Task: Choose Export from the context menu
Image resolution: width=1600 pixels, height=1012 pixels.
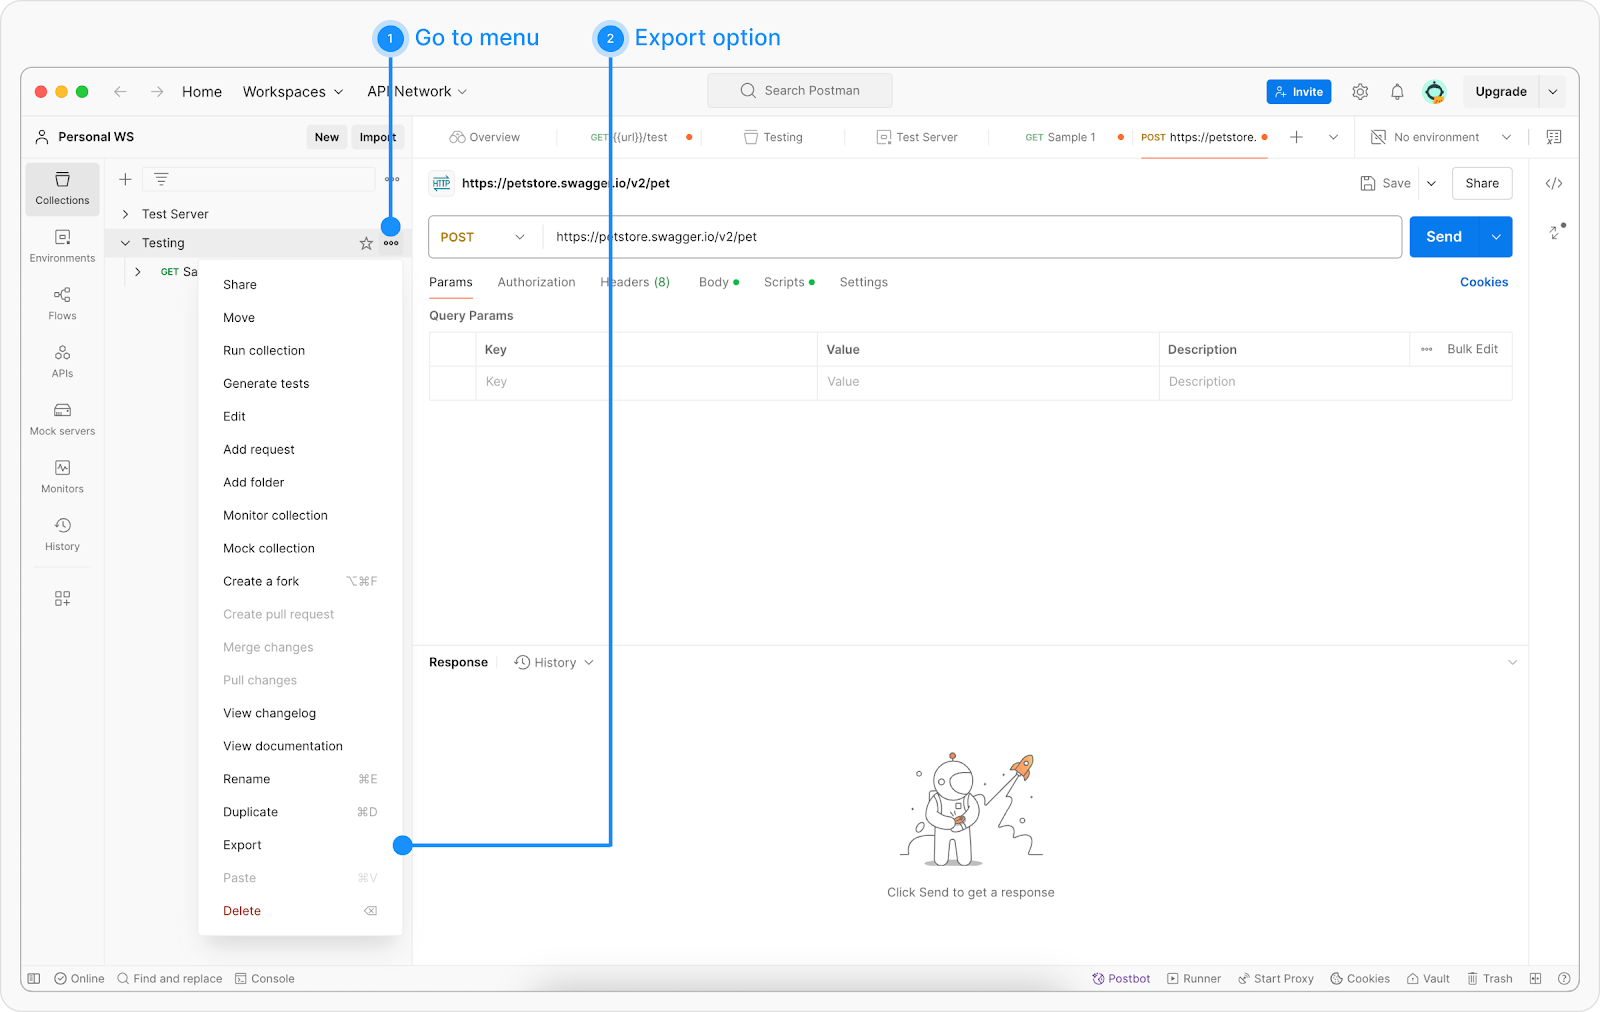Action: (x=242, y=845)
